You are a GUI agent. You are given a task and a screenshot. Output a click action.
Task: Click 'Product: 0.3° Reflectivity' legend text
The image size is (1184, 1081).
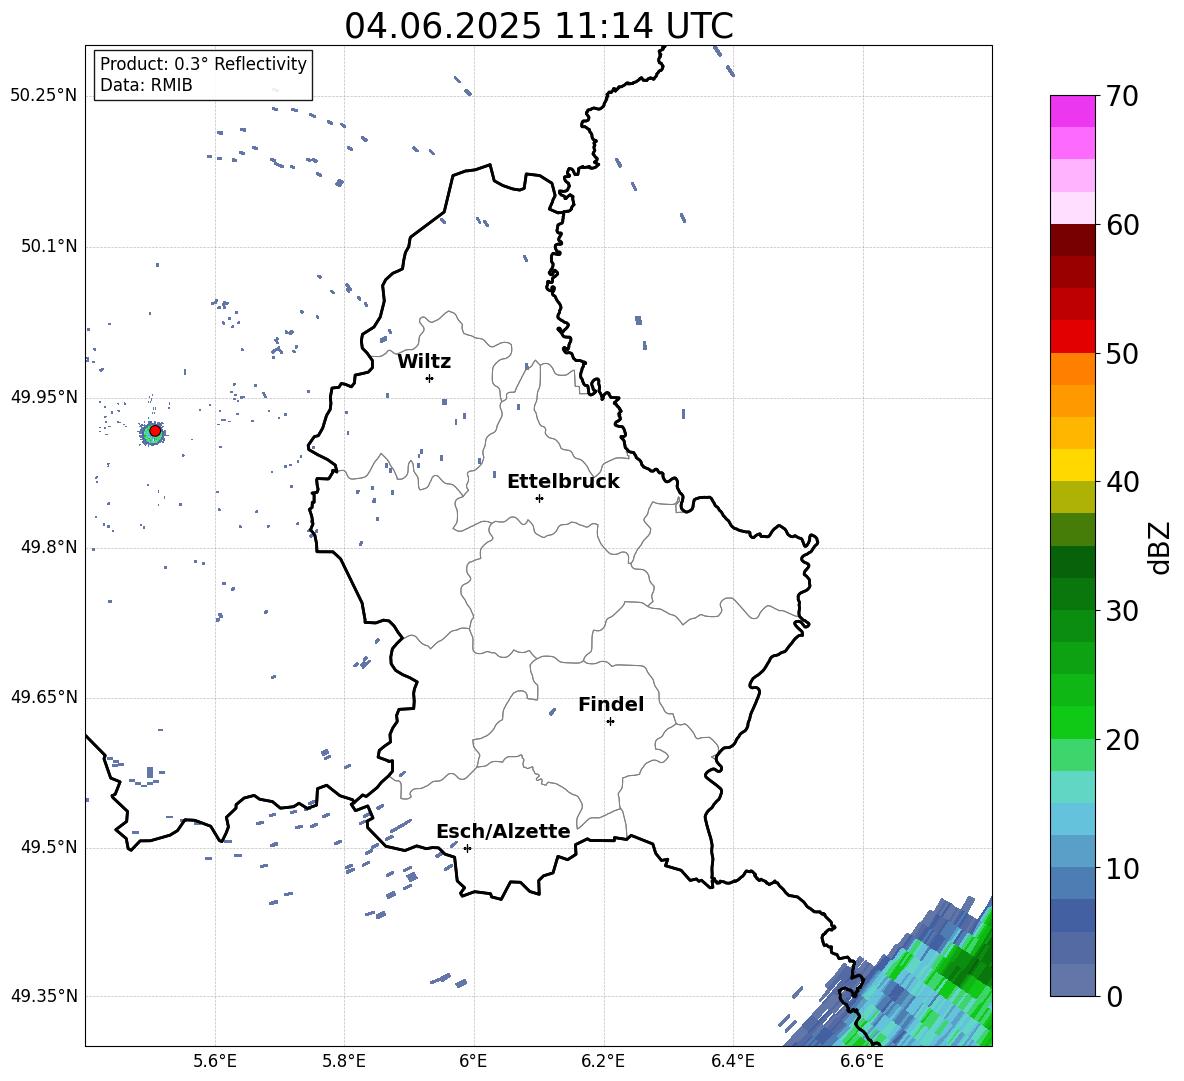[x=203, y=64]
